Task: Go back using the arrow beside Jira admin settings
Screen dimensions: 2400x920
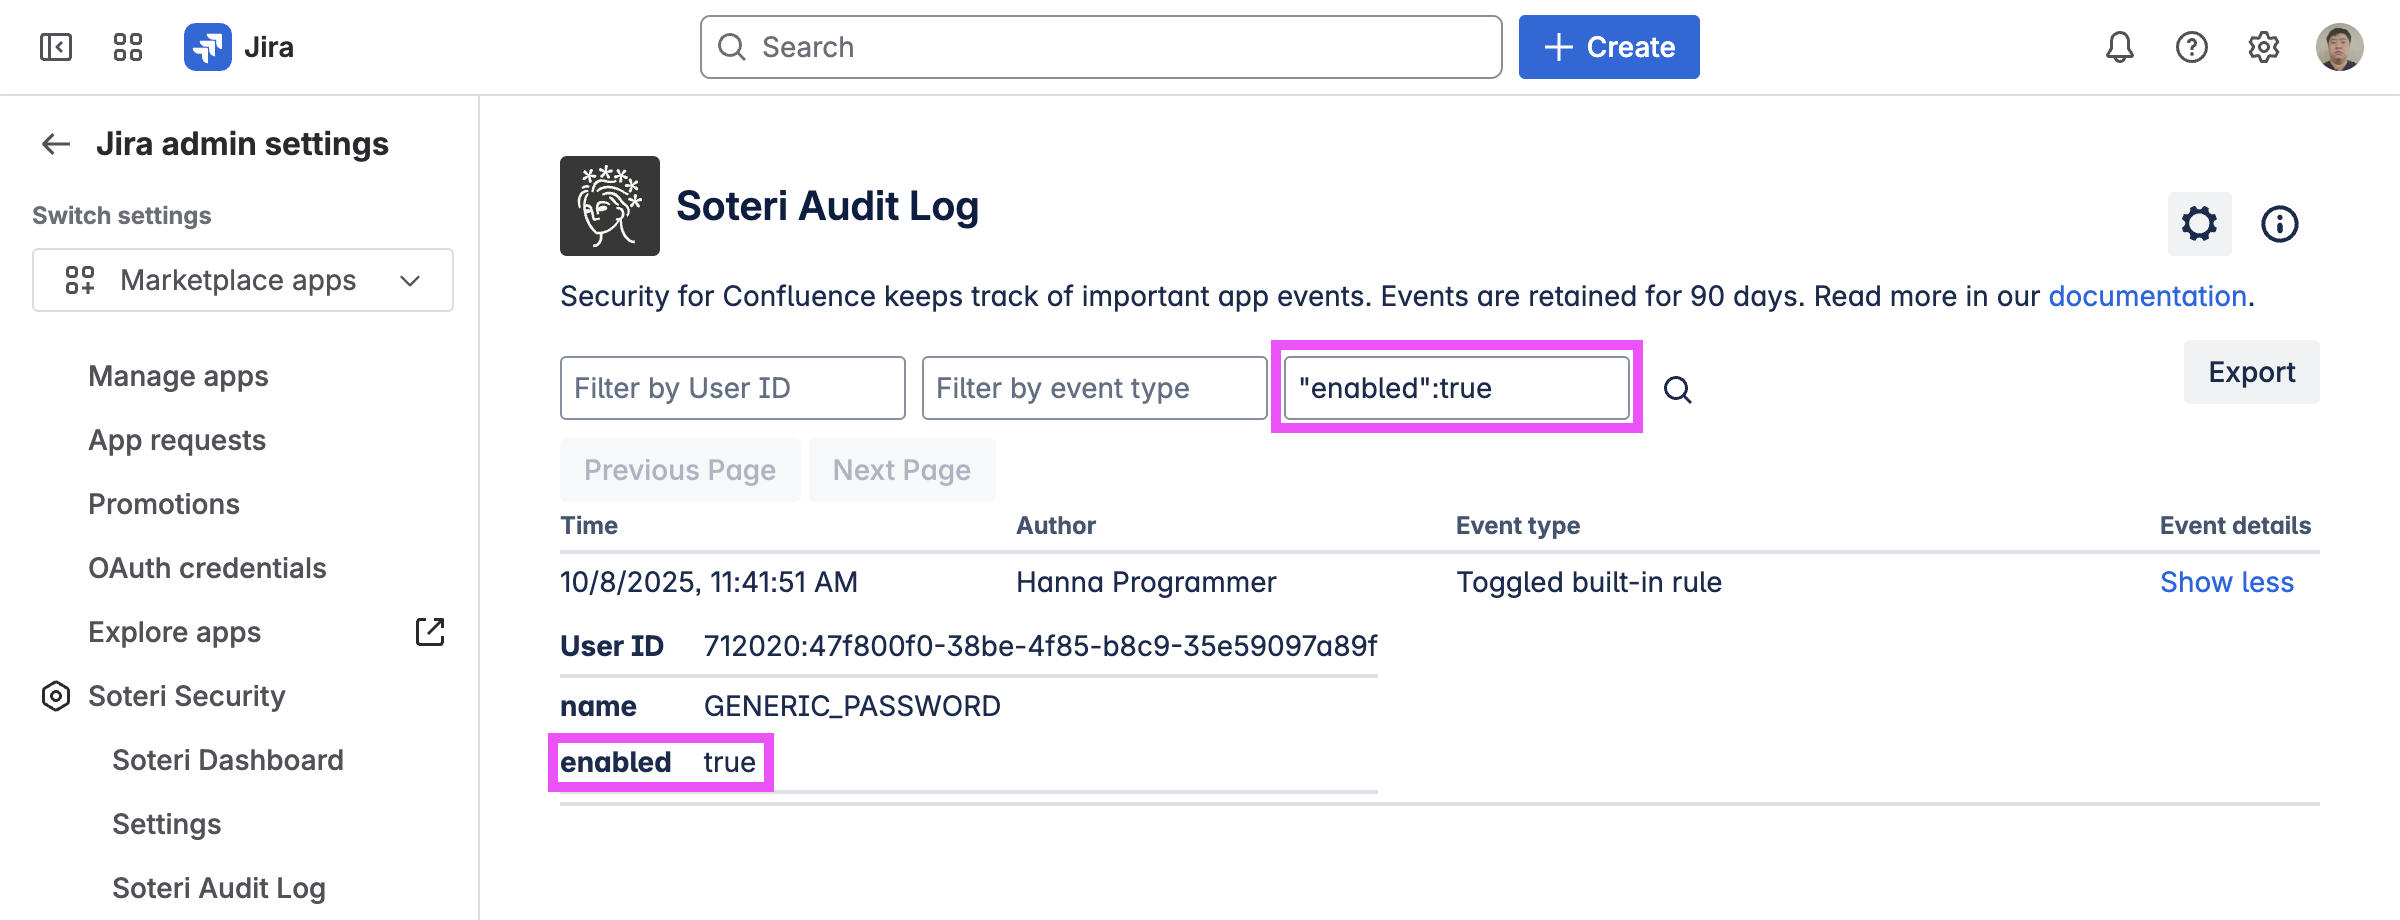Action: coord(56,144)
